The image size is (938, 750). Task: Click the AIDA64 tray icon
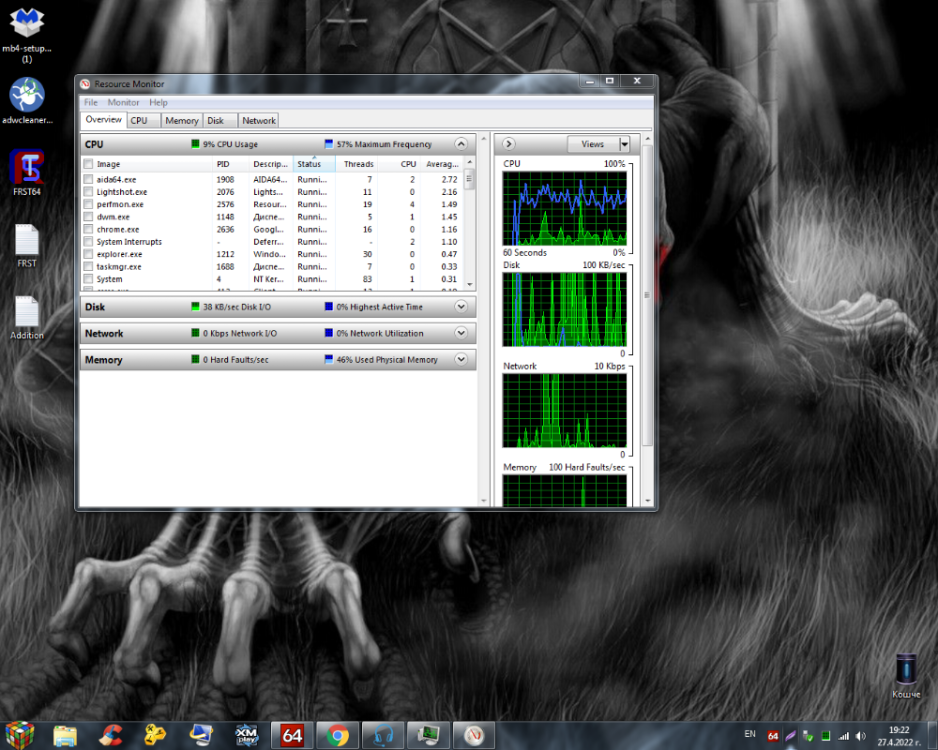click(773, 736)
